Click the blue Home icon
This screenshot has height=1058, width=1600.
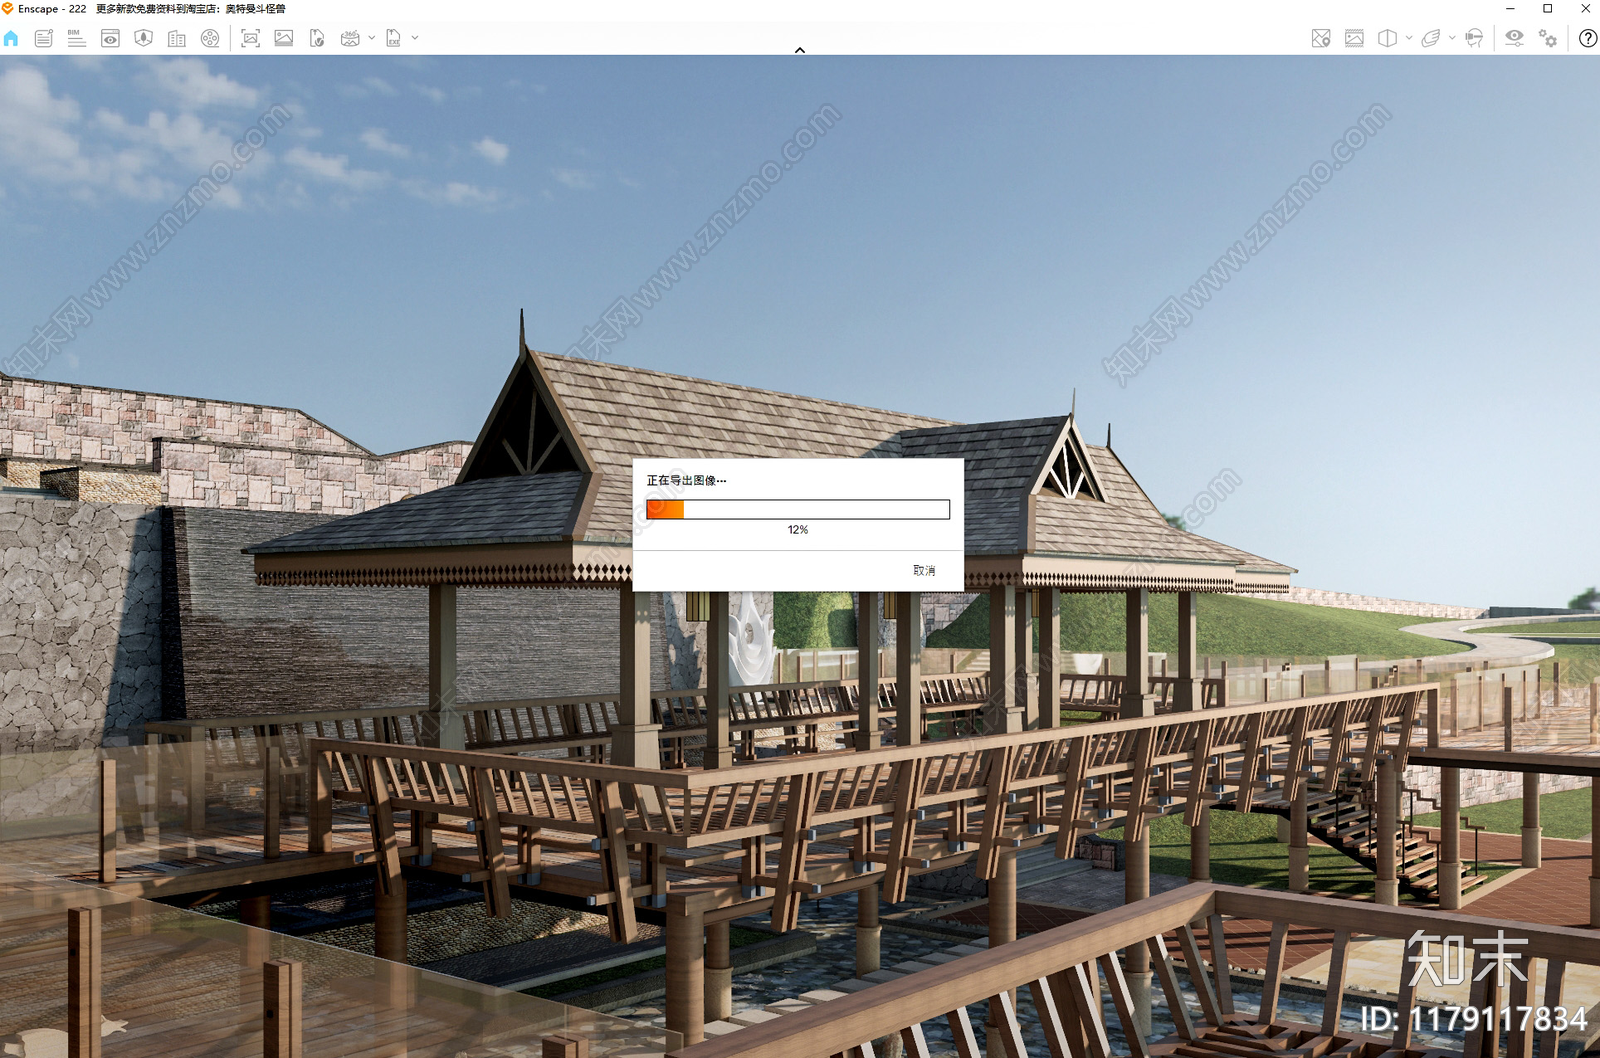(11, 38)
